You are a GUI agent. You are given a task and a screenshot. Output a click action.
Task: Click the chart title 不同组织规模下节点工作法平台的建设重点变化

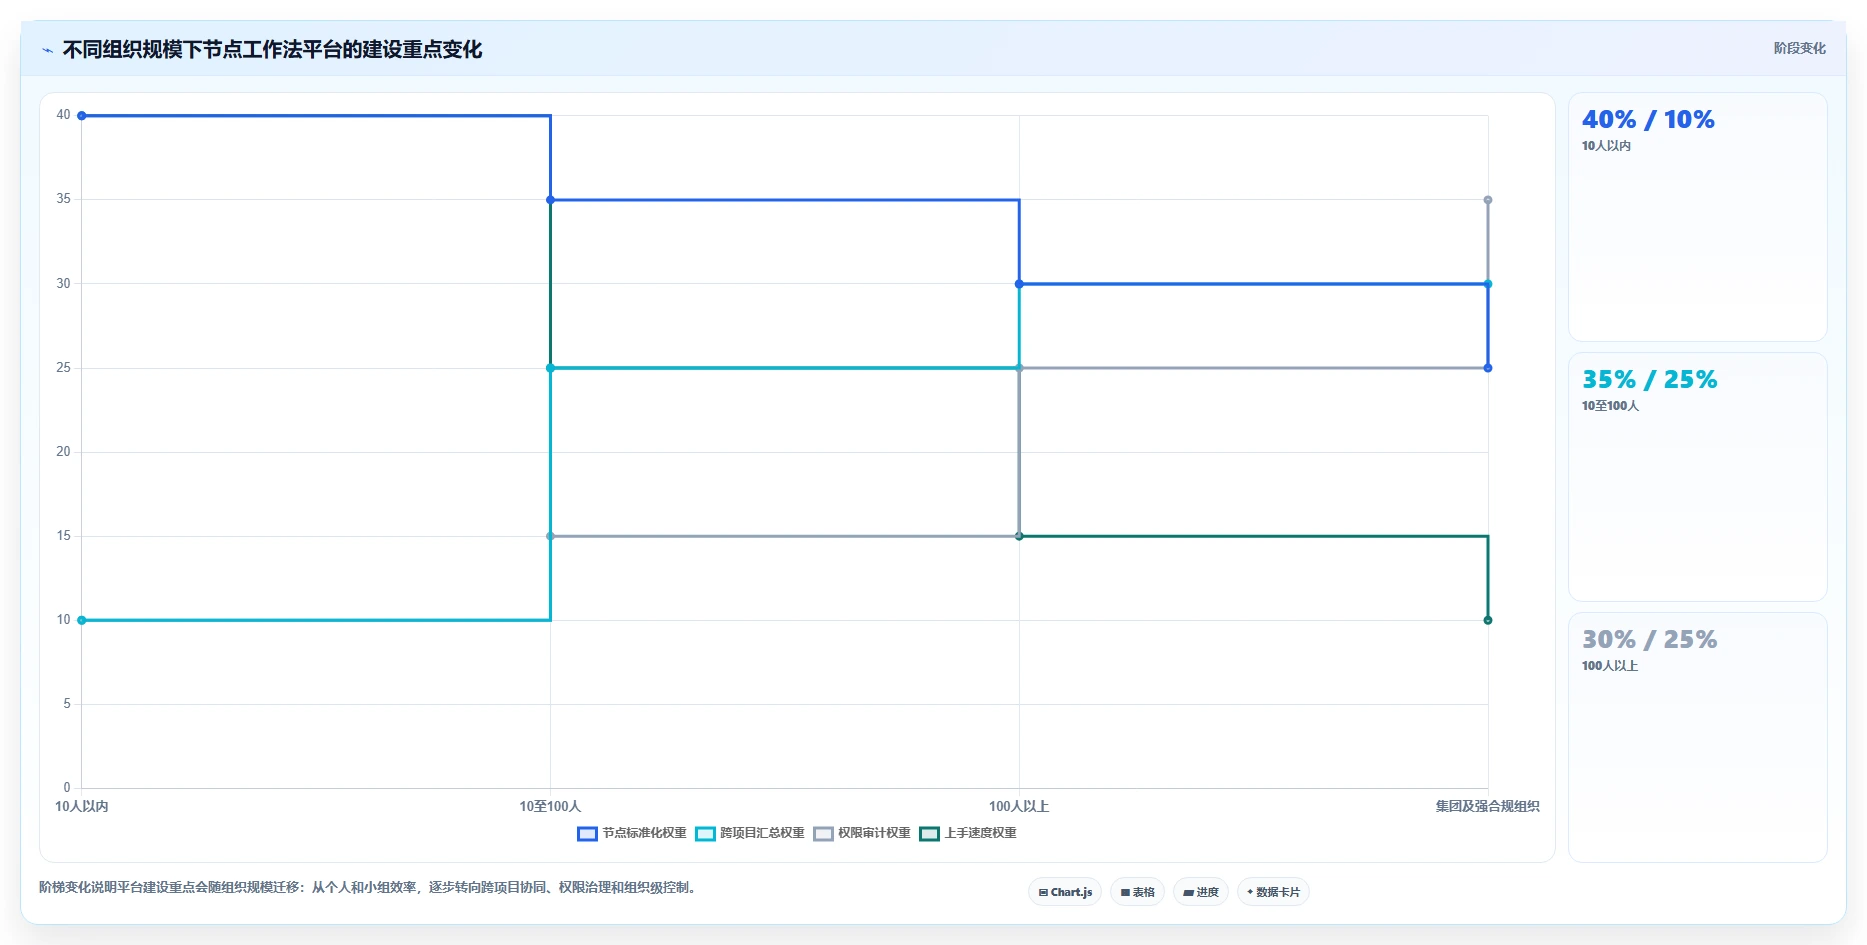point(272,50)
